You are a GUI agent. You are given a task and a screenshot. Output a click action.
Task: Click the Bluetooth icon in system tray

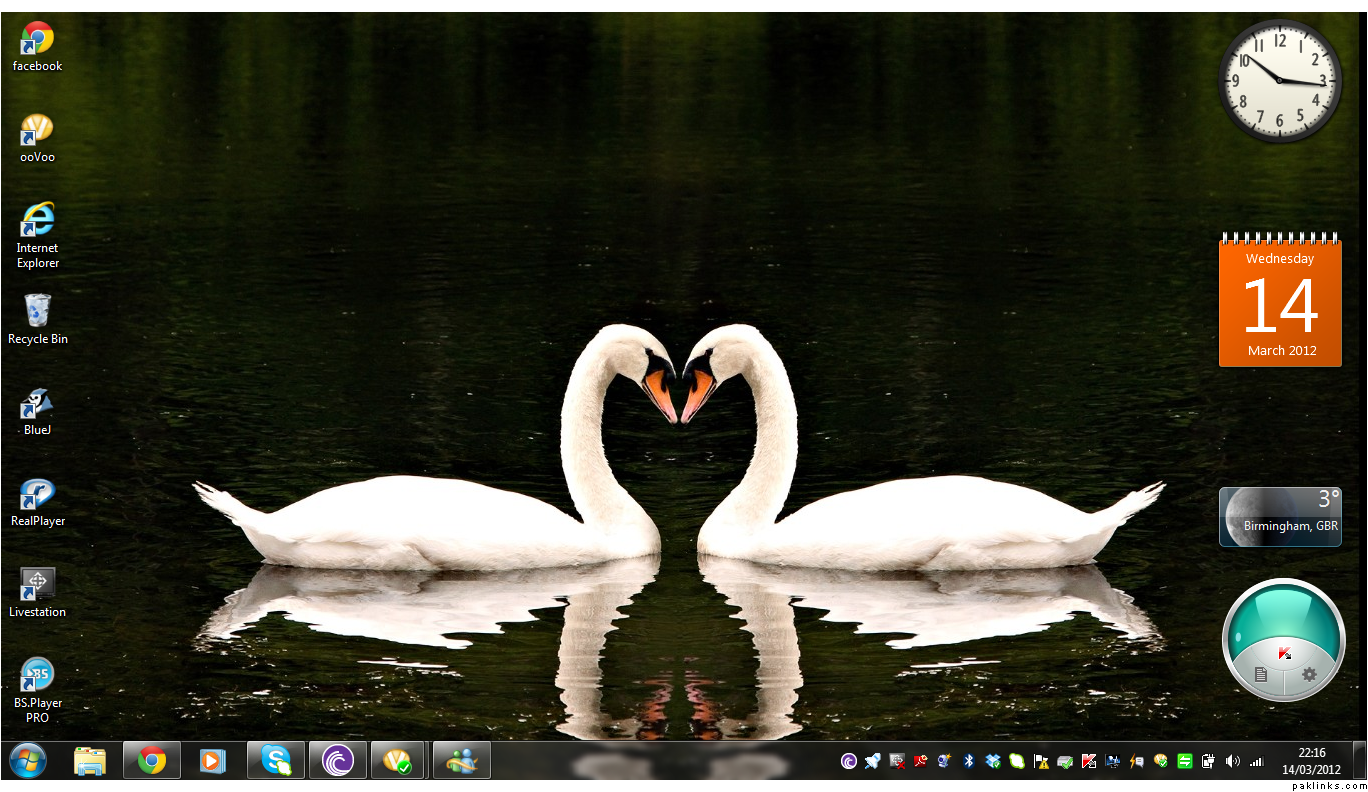tap(968, 761)
